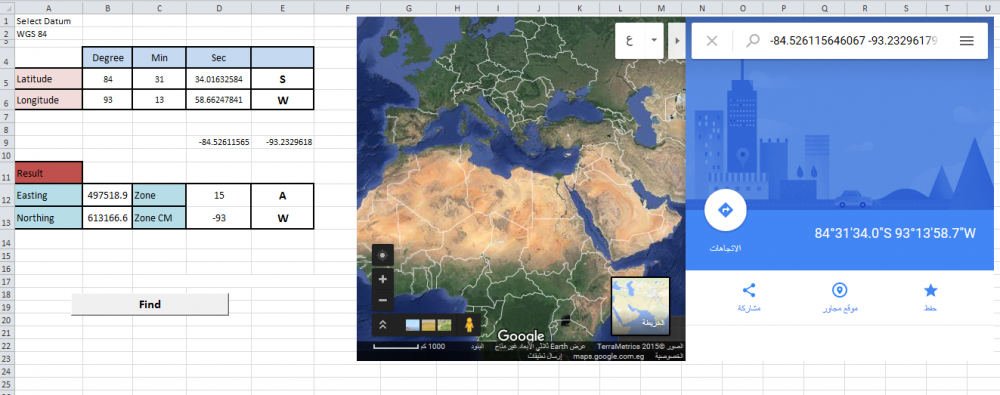
Task: Select the decimal longitude cell -93.2329618
Action: click(283, 142)
